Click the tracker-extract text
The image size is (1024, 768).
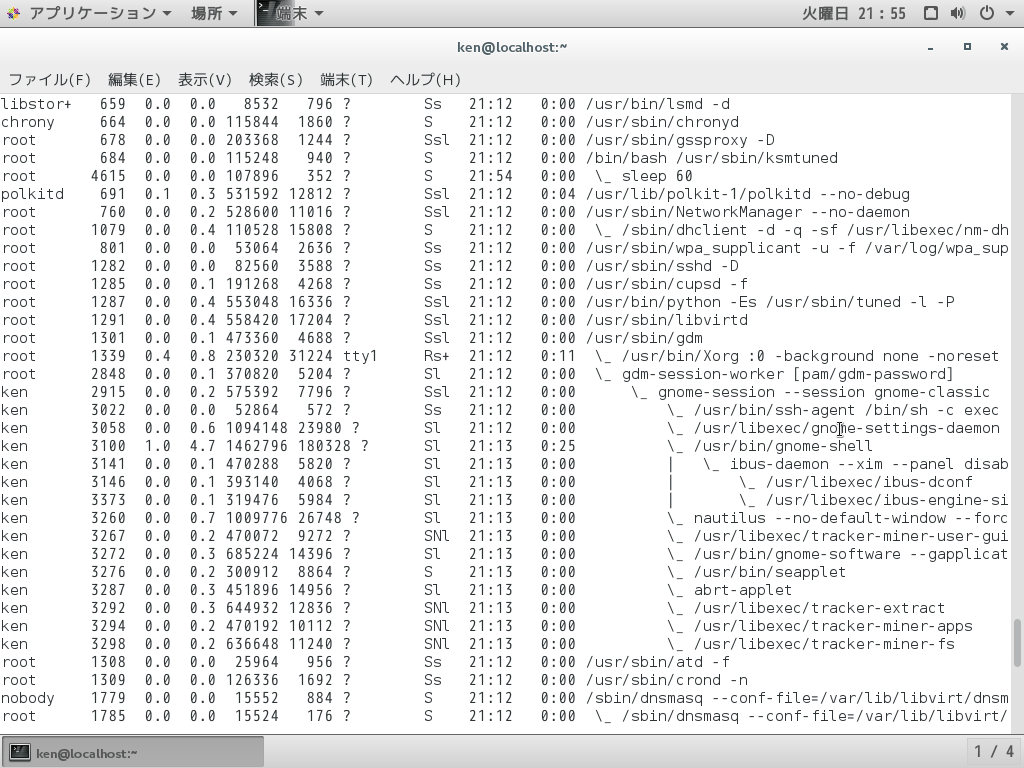[x=819, y=608]
